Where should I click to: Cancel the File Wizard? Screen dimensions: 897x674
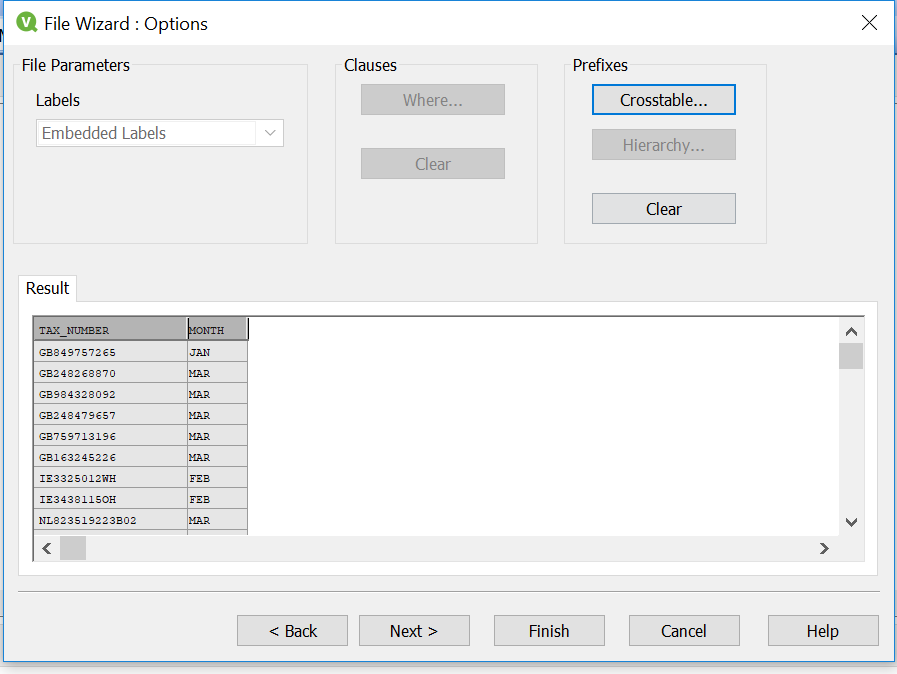(x=684, y=631)
